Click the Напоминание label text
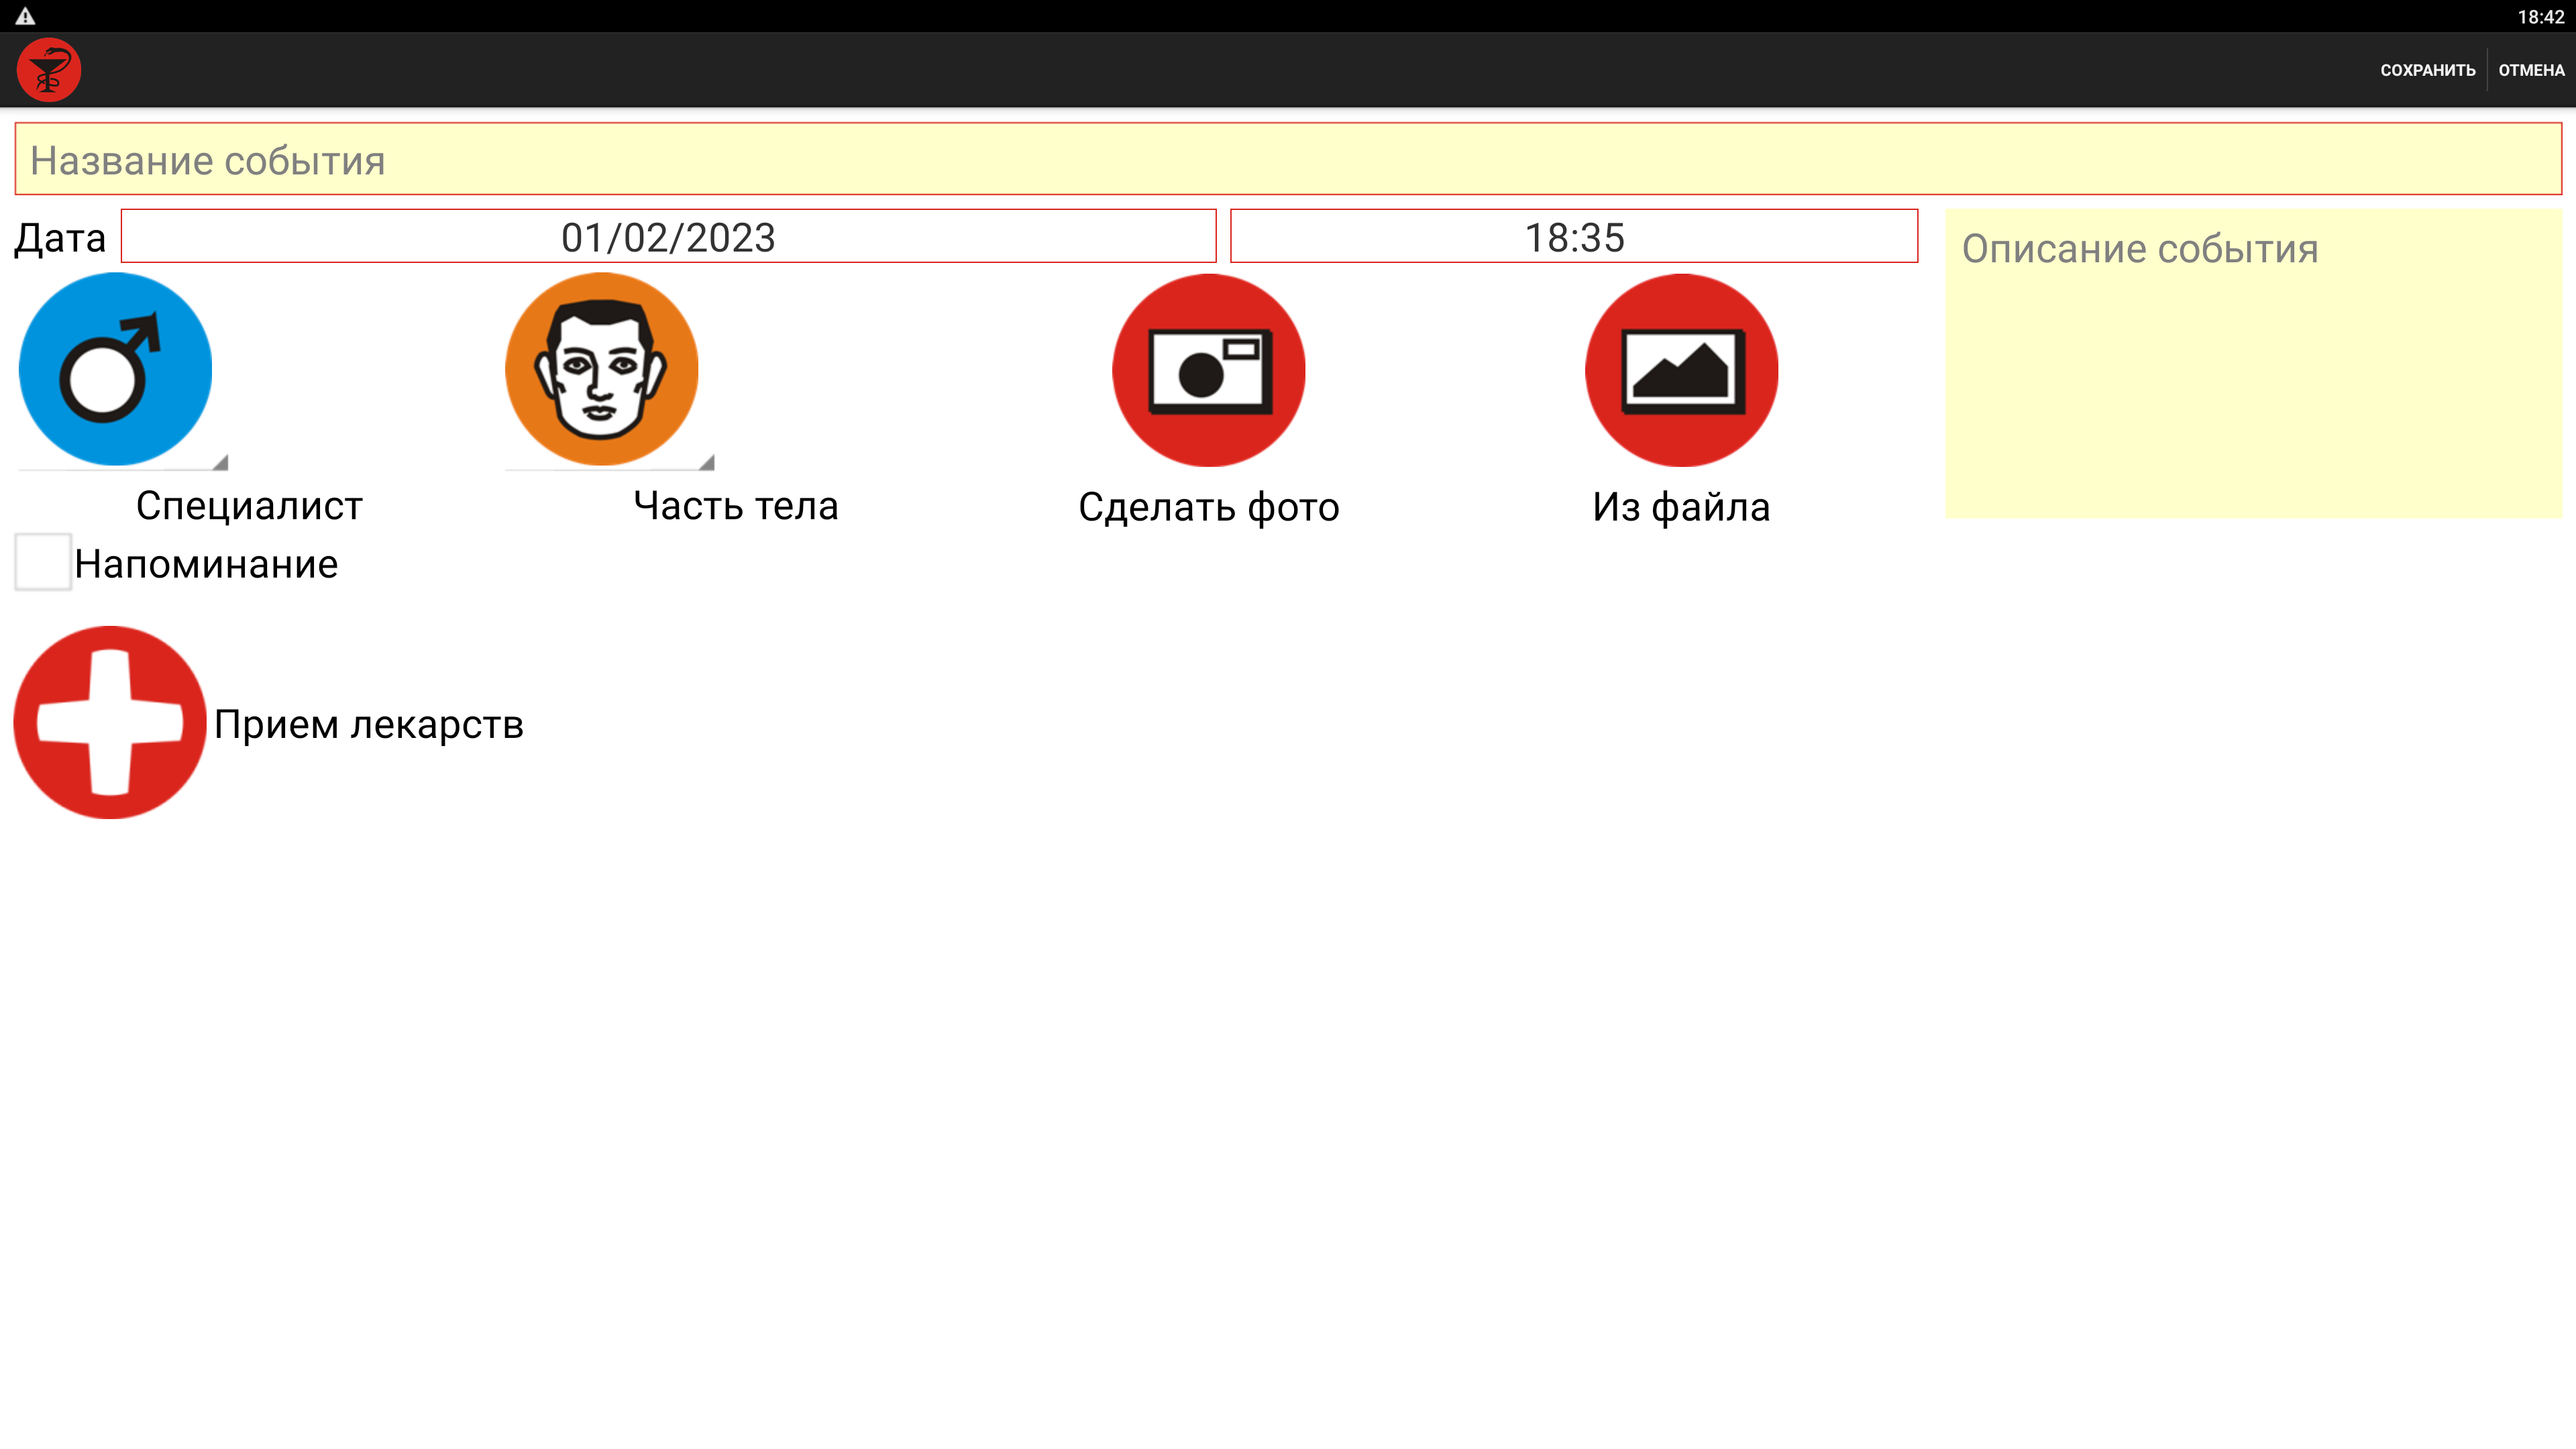 coord(206,564)
